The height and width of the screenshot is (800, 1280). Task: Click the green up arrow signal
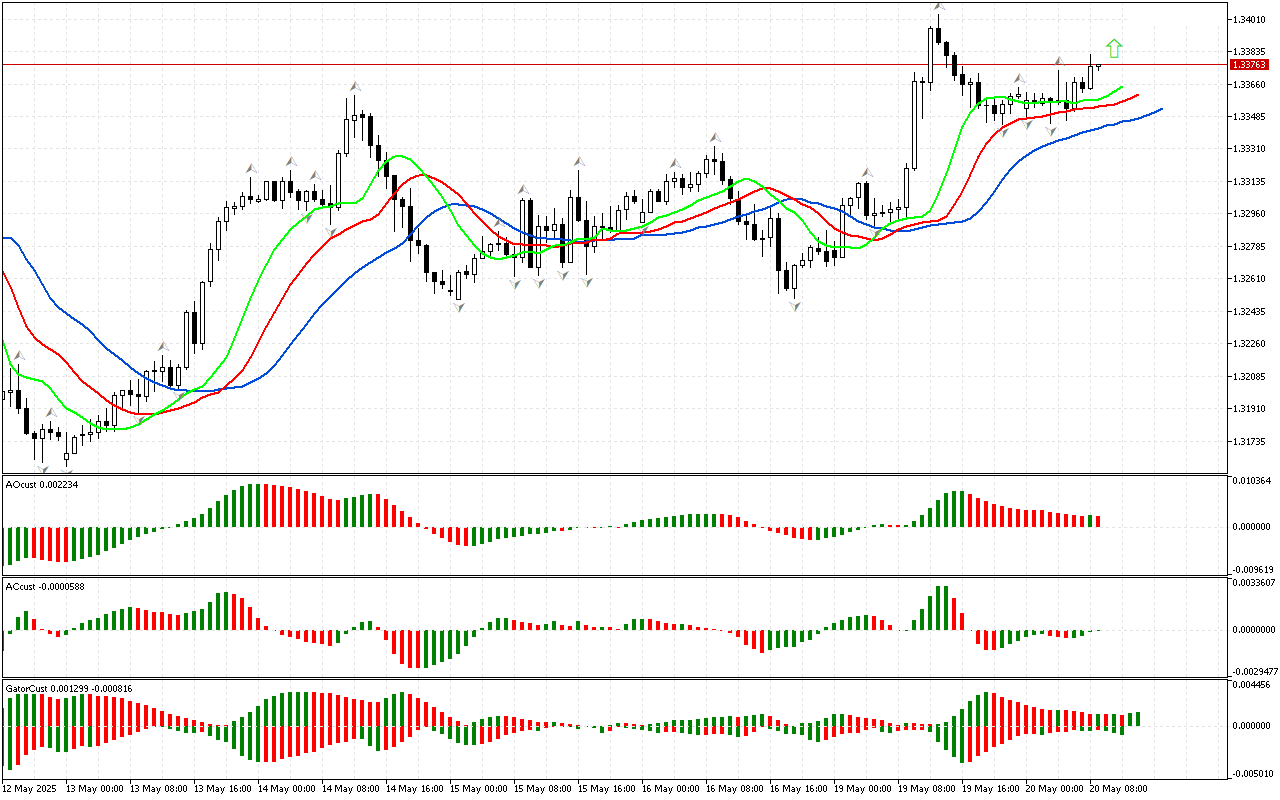(1114, 48)
